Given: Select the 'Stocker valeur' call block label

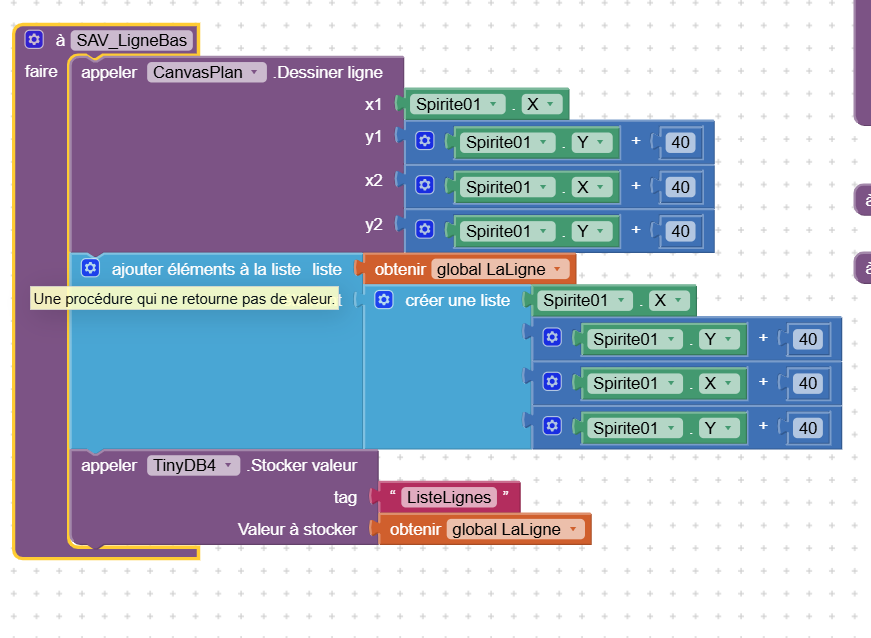Looking at the screenshot, I should (x=302, y=465).
